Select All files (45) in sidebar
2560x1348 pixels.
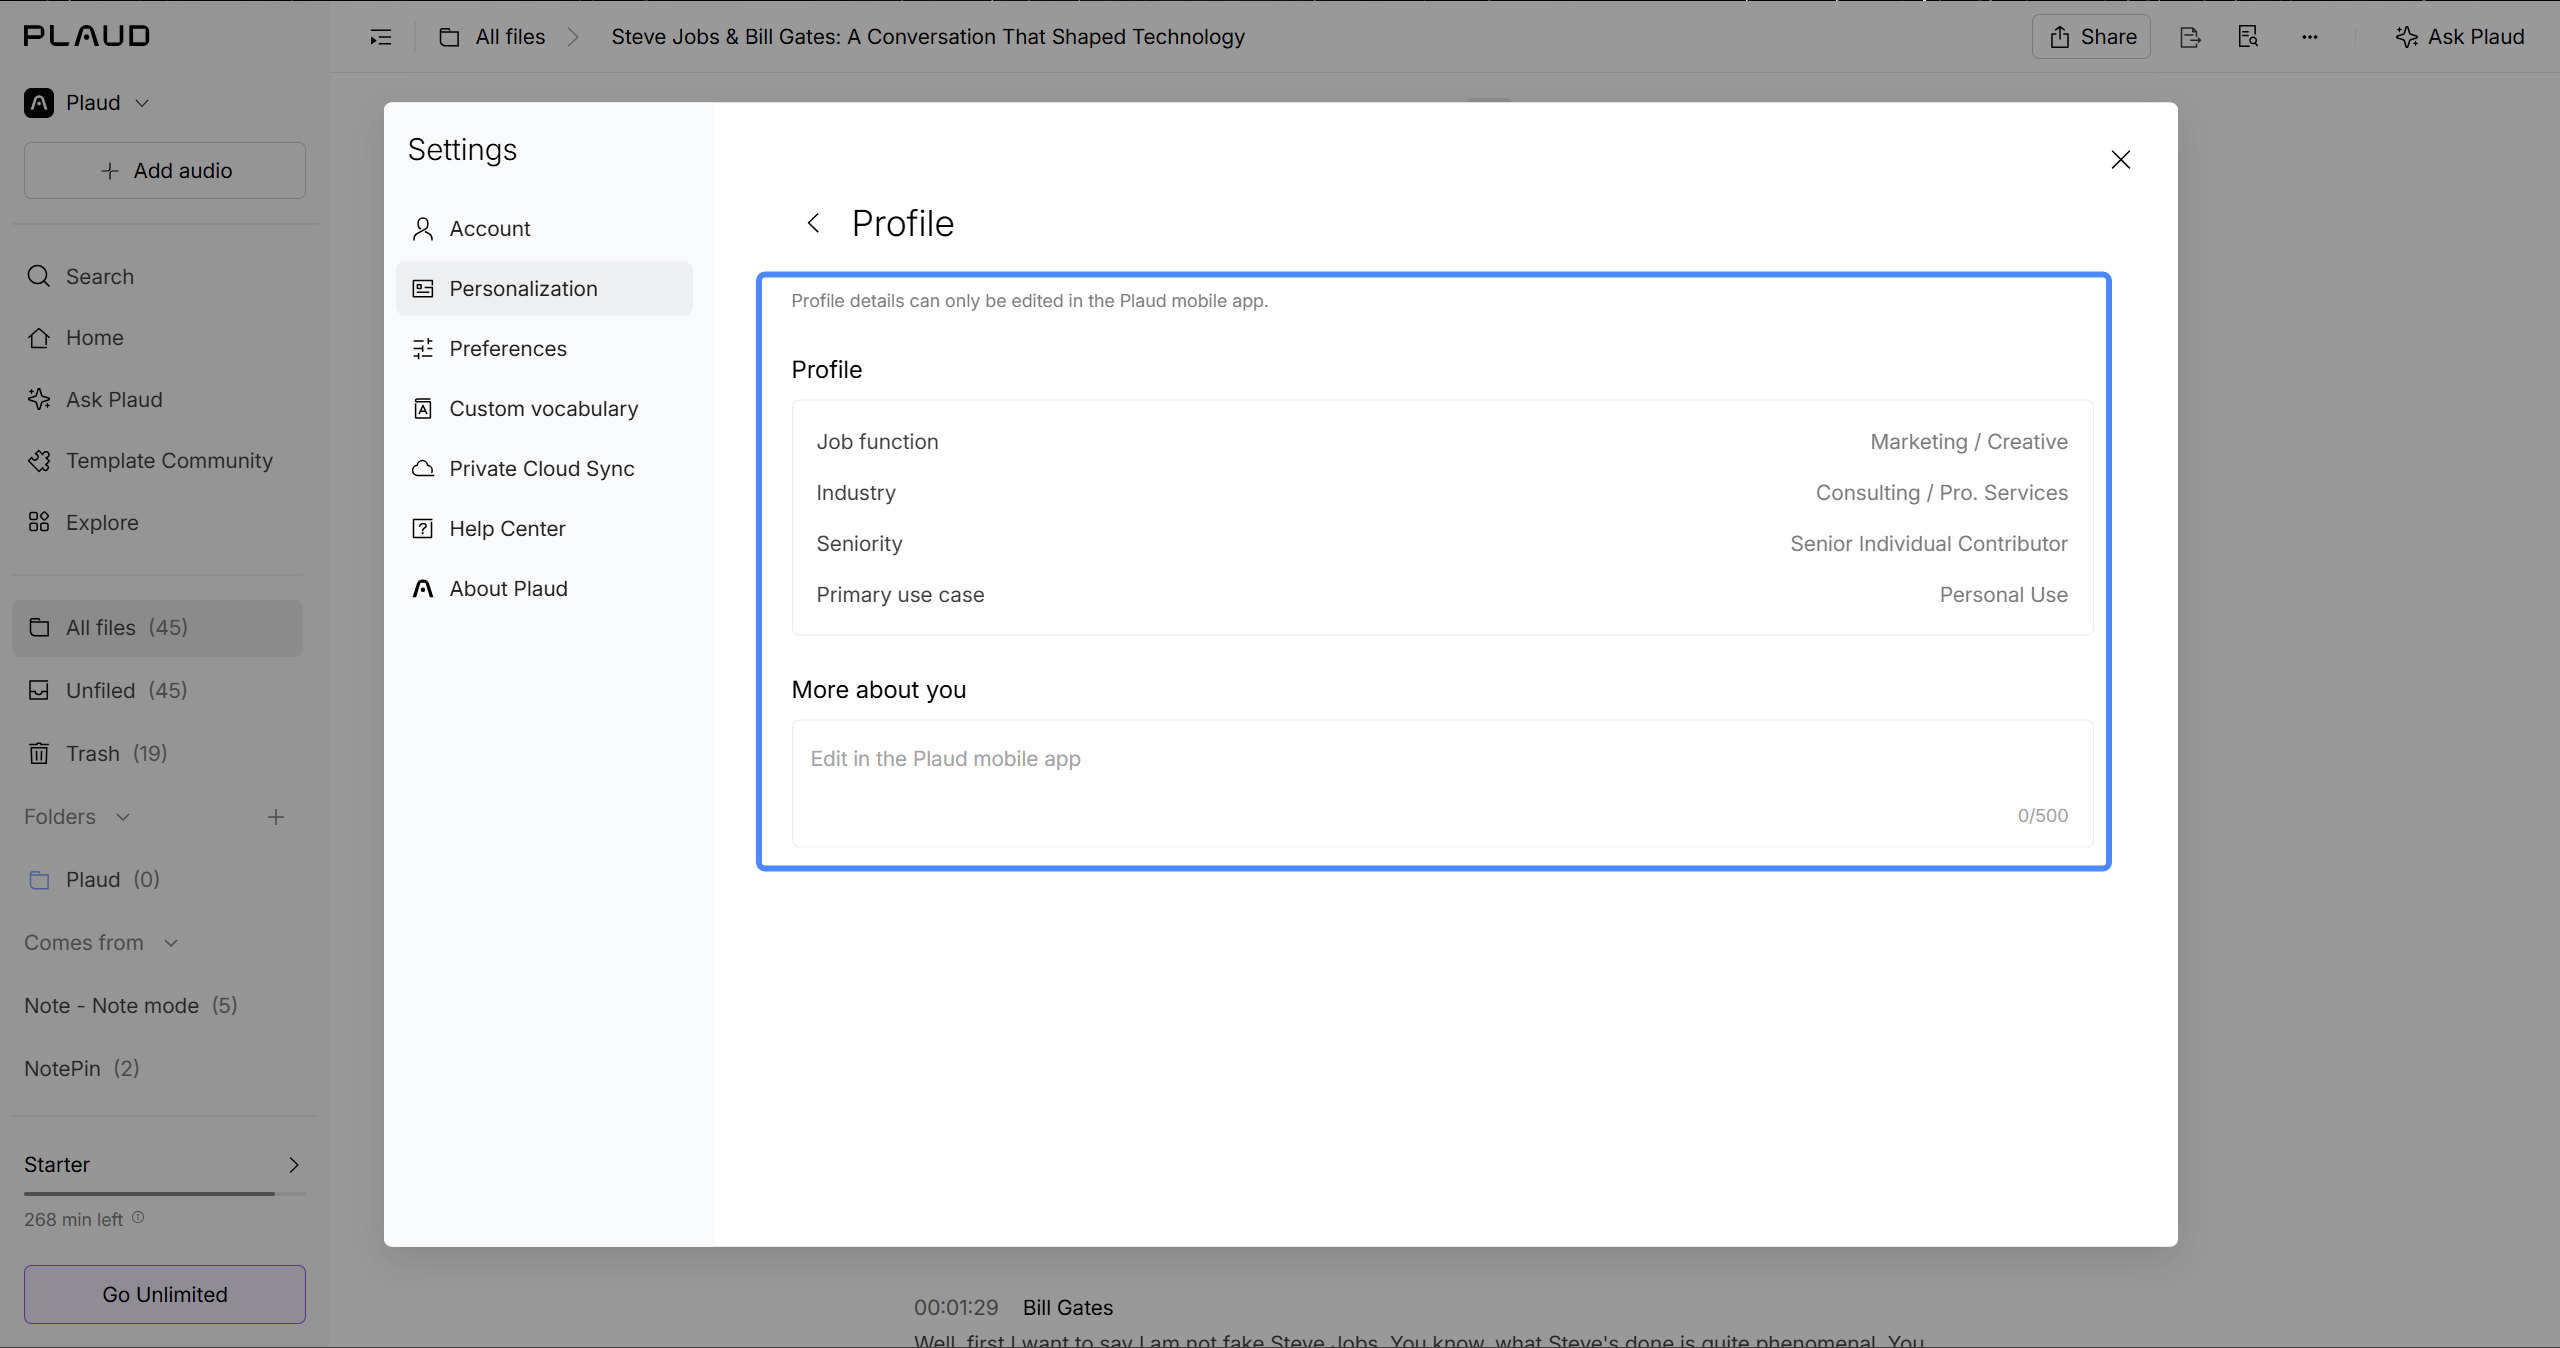pyautogui.click(x=157, y=628)
